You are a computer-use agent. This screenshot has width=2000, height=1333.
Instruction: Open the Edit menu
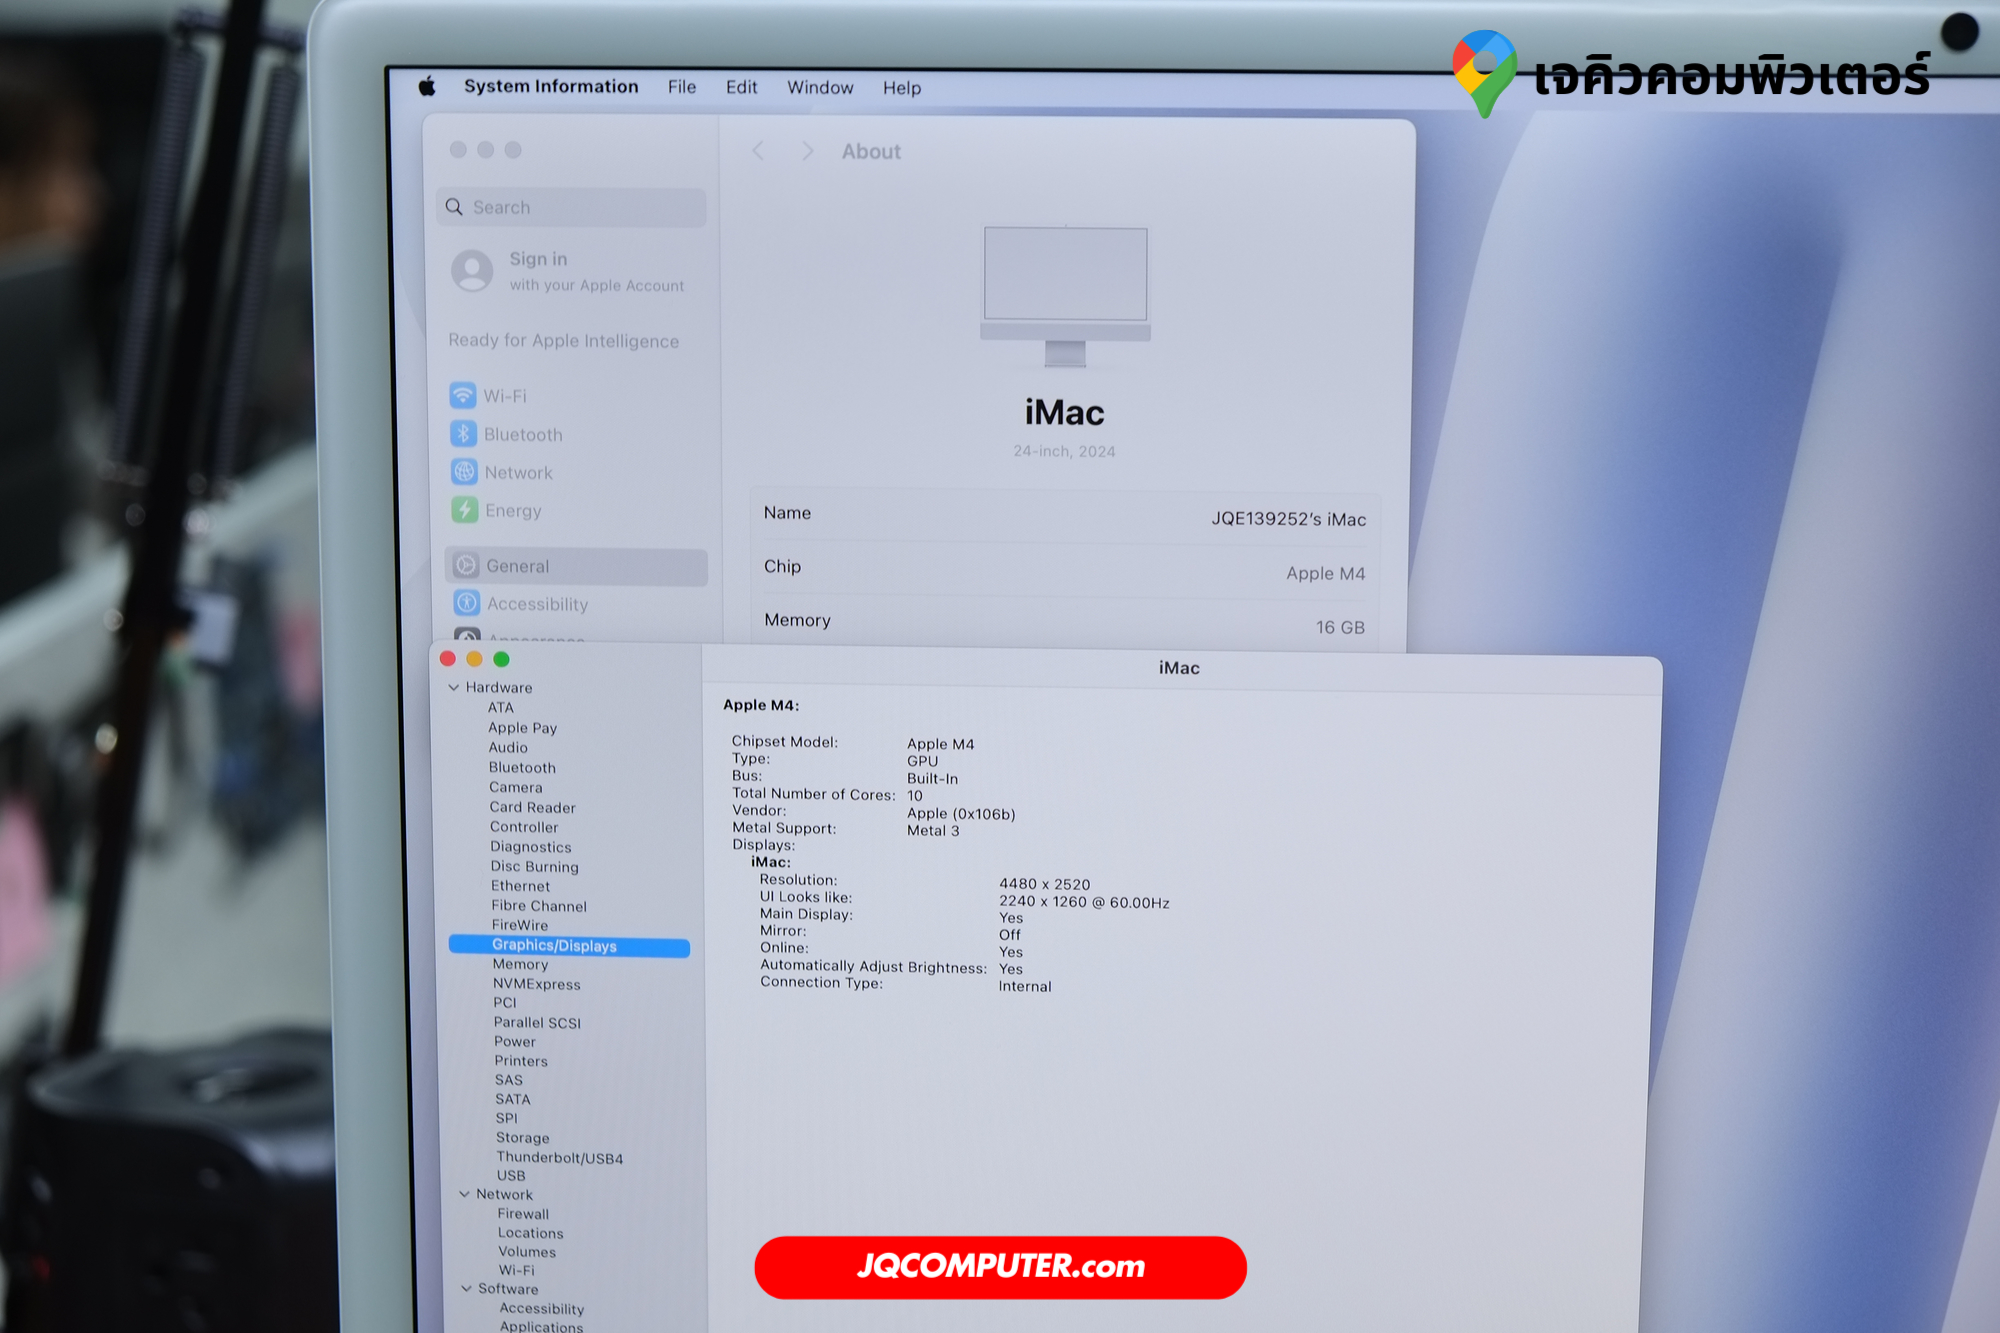pos(742,88)
